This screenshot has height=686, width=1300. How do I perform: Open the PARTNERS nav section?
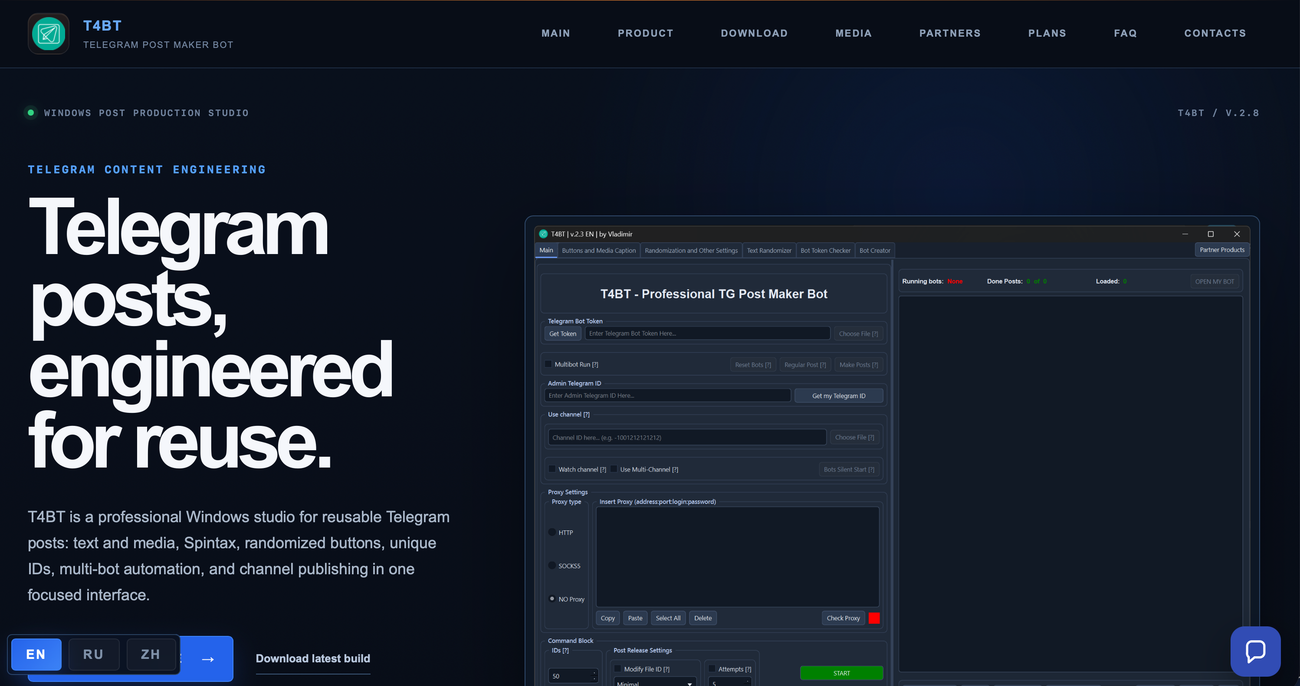[x=950, y=33]
